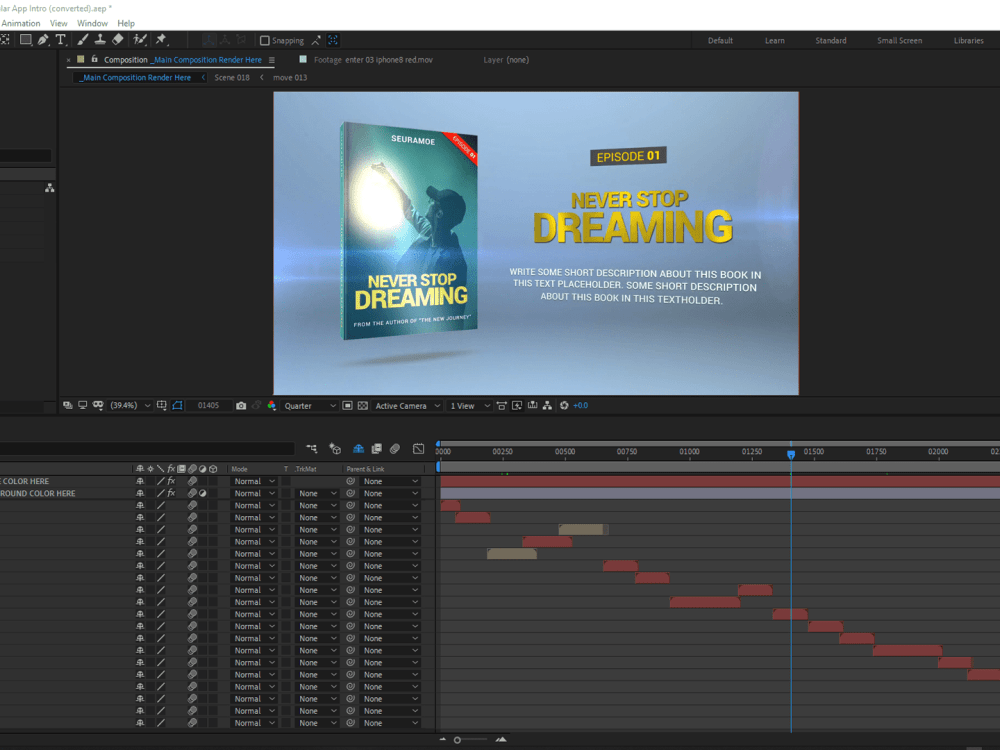Open the Help menu
This screenshot has height=750, width=1000.
pos(126,23)
